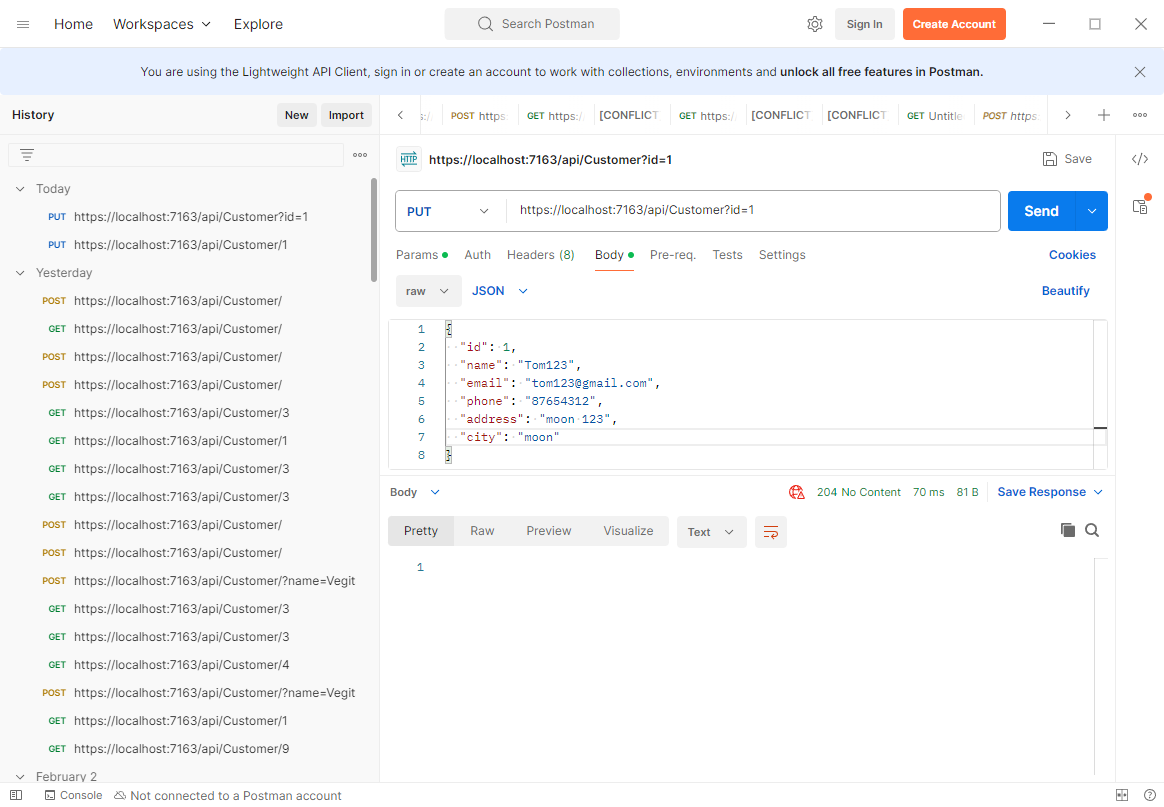Select the Raw response view tab
Screen dimensions: 1164x807
tap(482, 531)
